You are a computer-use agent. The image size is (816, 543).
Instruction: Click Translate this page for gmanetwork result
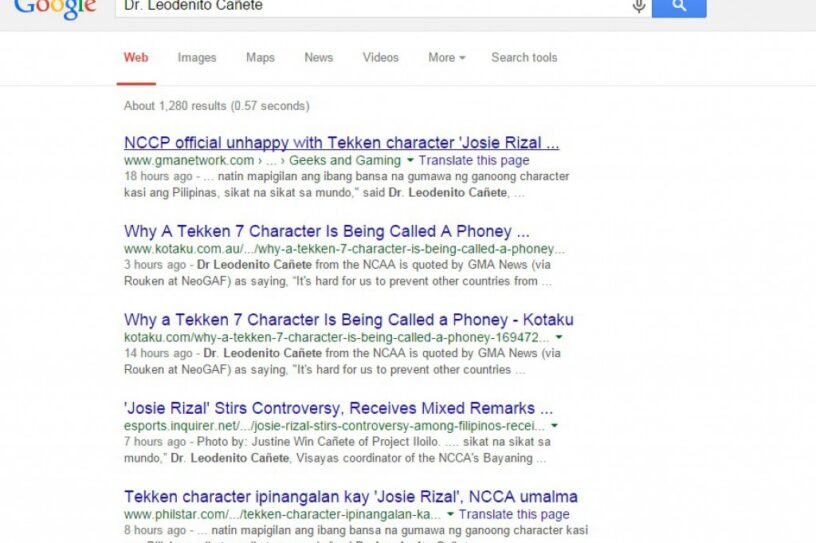pos(474,160)
